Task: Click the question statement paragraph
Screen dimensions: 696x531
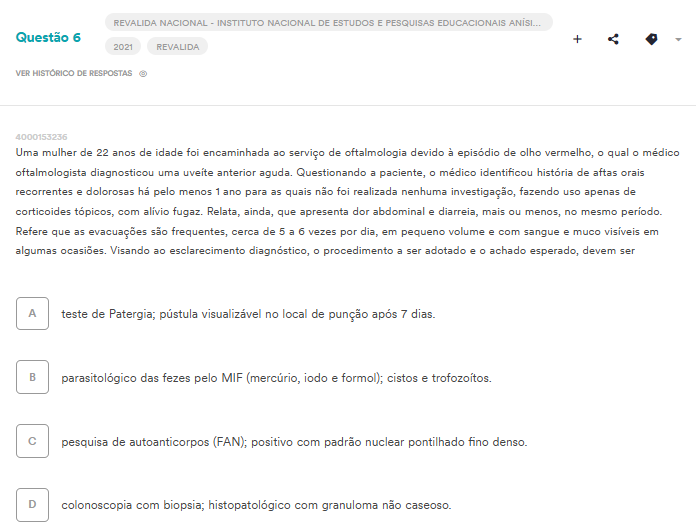Action: click(347, 202)
